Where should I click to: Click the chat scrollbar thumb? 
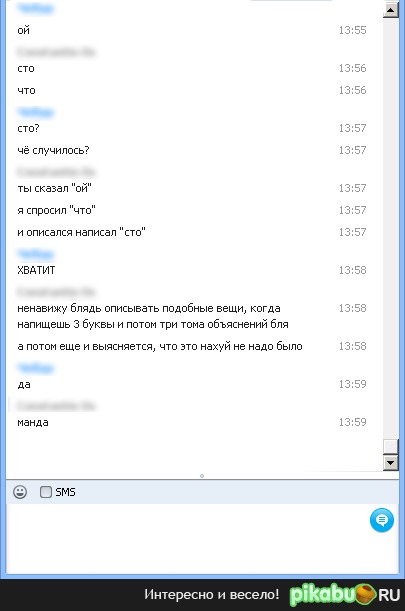click(x=391, y=447)
